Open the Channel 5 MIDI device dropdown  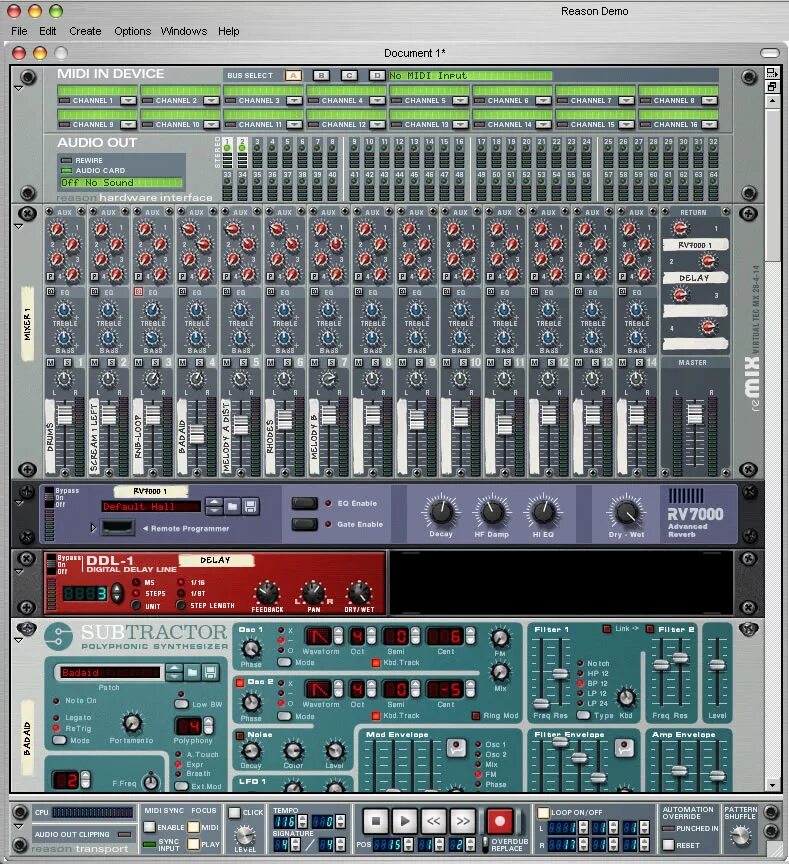click(461, 100)
